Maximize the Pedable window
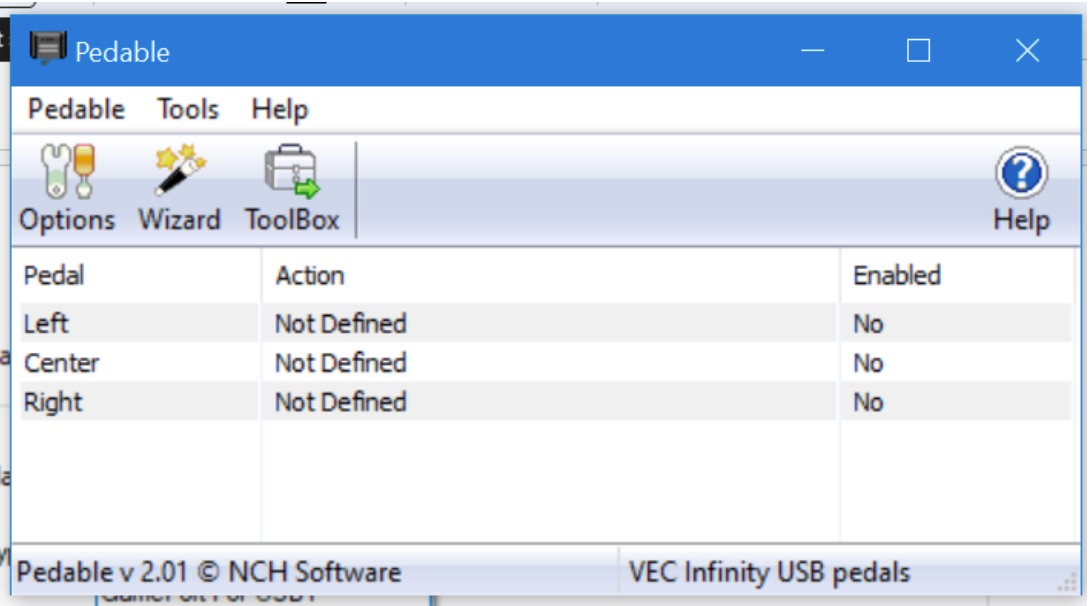 point(918,51)
